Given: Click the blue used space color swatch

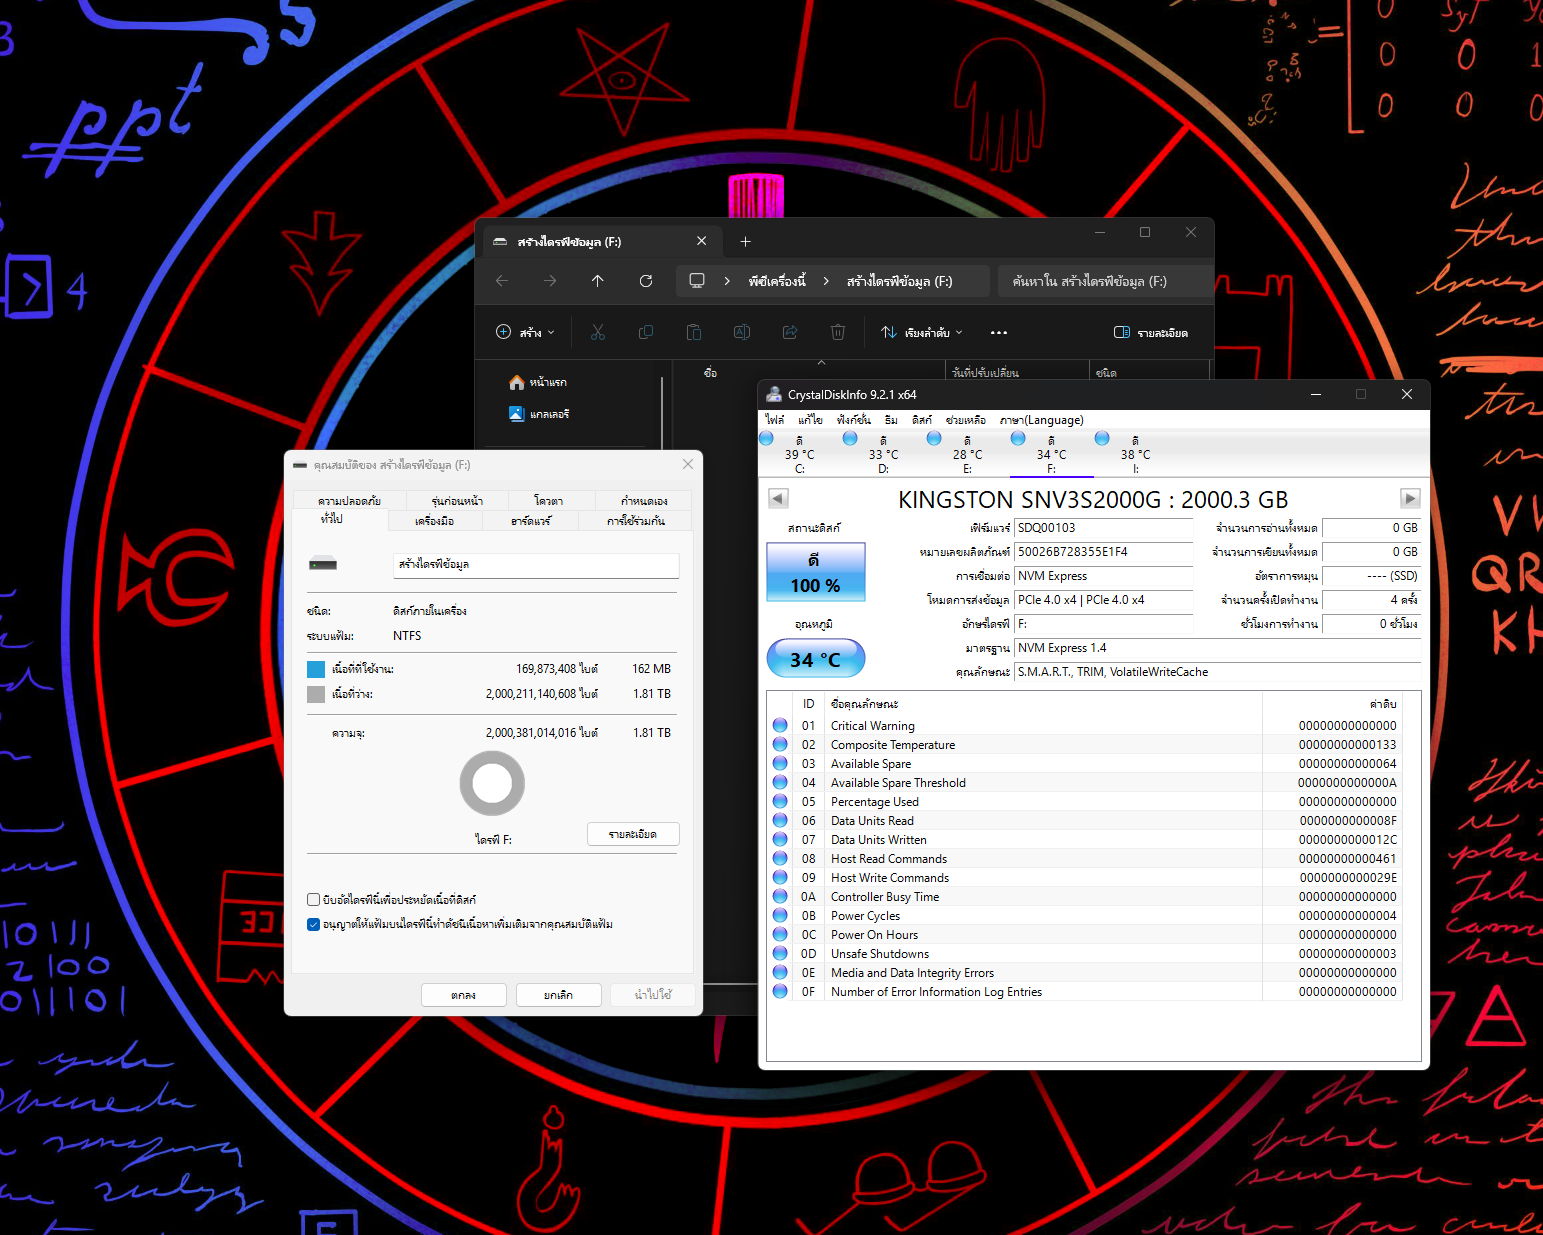Looking at the screenshot, I should click(x=316, y=669).
